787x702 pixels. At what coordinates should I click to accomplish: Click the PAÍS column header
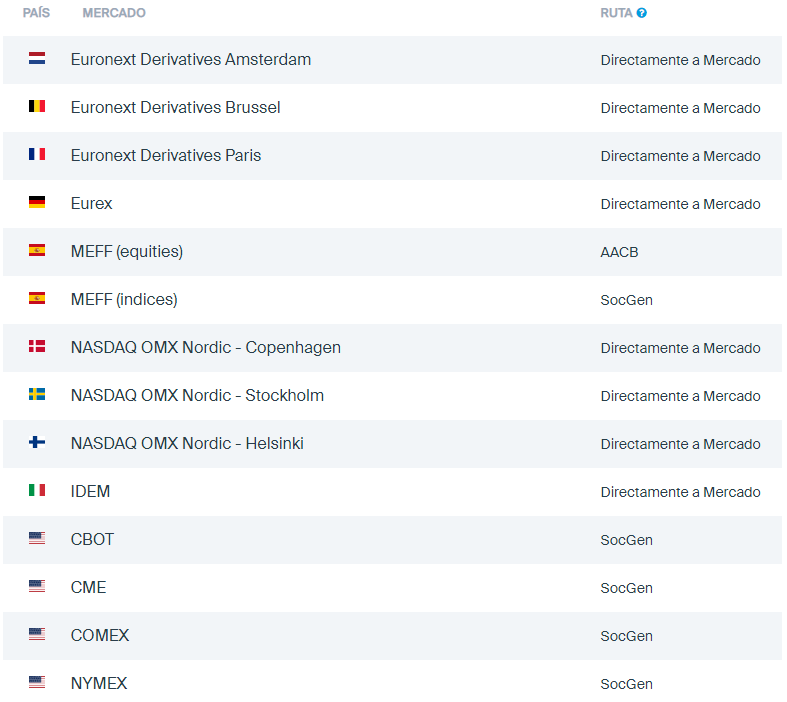click(36, 13)
